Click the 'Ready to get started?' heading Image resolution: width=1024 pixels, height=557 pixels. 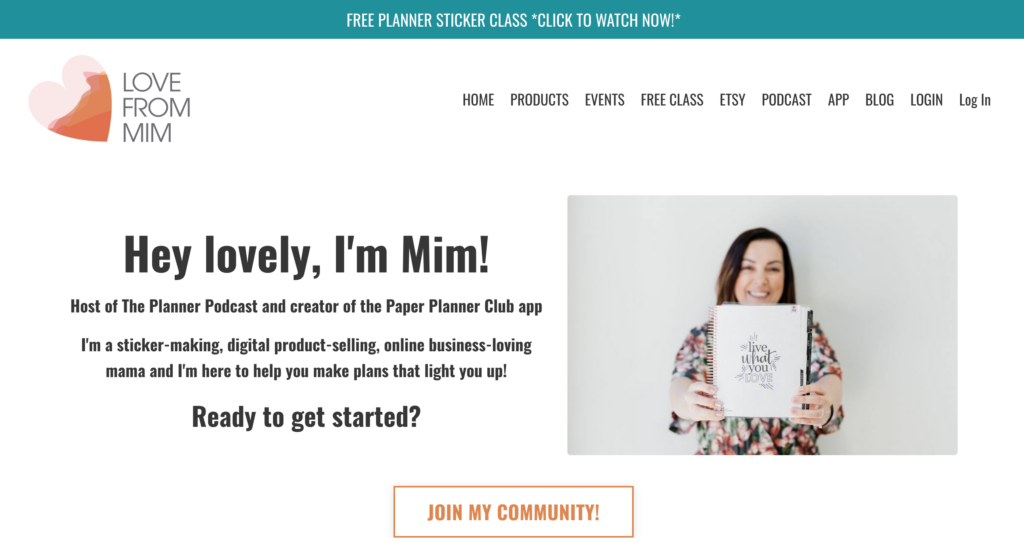click(306, 417)
